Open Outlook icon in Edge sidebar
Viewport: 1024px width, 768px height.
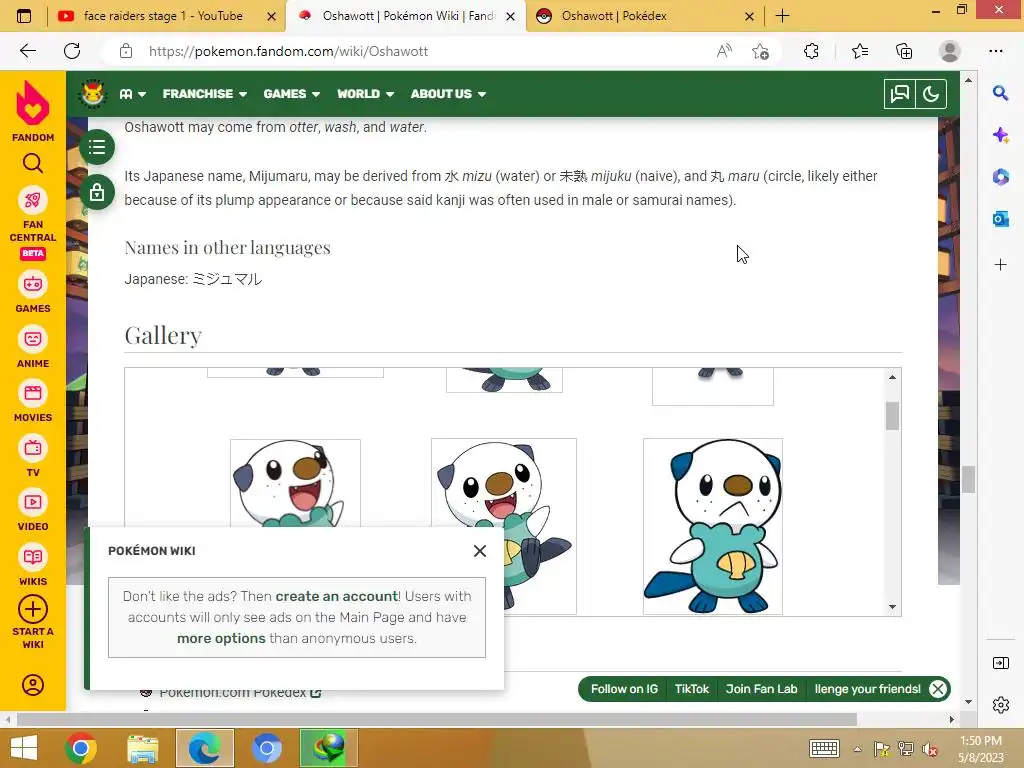click(x=1000, y=219)
